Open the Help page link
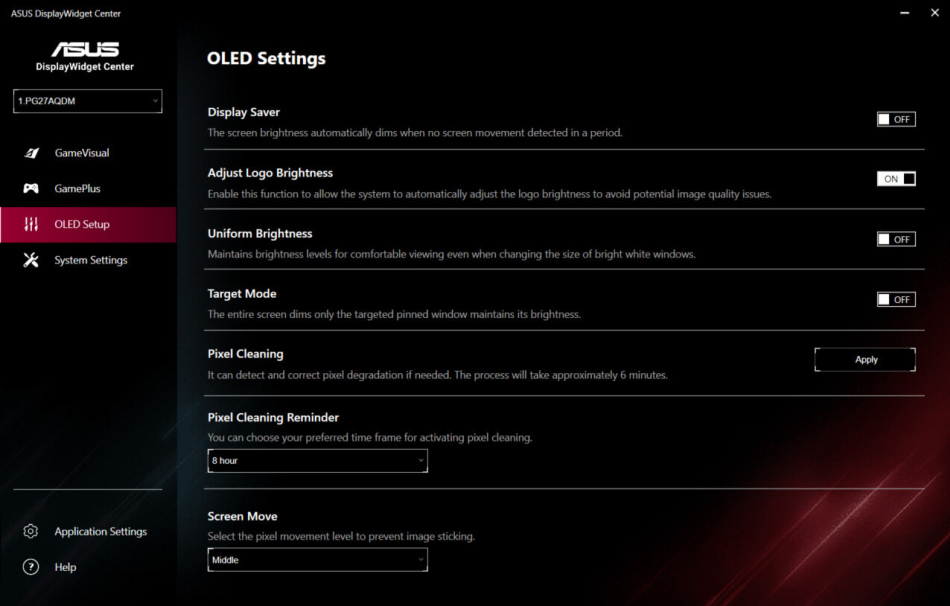The height and width of the screenshot is (606, 950). [x=65, y=567]
